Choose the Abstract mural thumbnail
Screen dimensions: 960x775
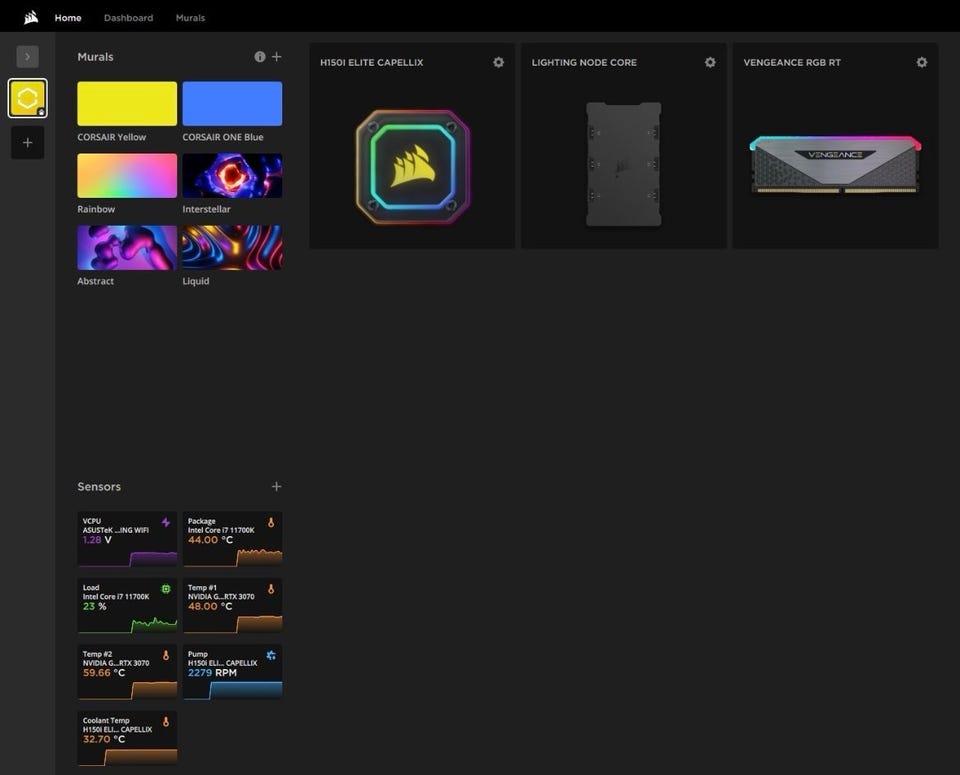coord(127,247)
